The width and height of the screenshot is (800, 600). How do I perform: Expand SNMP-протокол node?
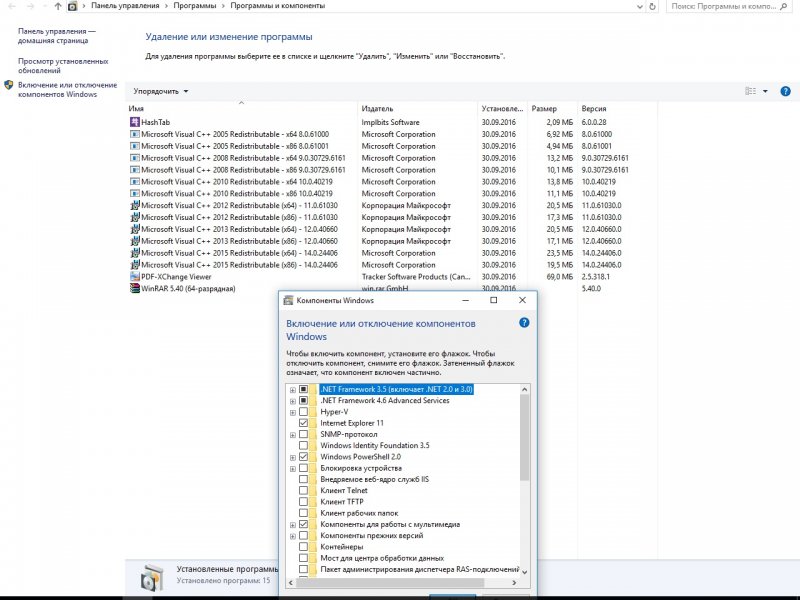[x=293, y=435]
